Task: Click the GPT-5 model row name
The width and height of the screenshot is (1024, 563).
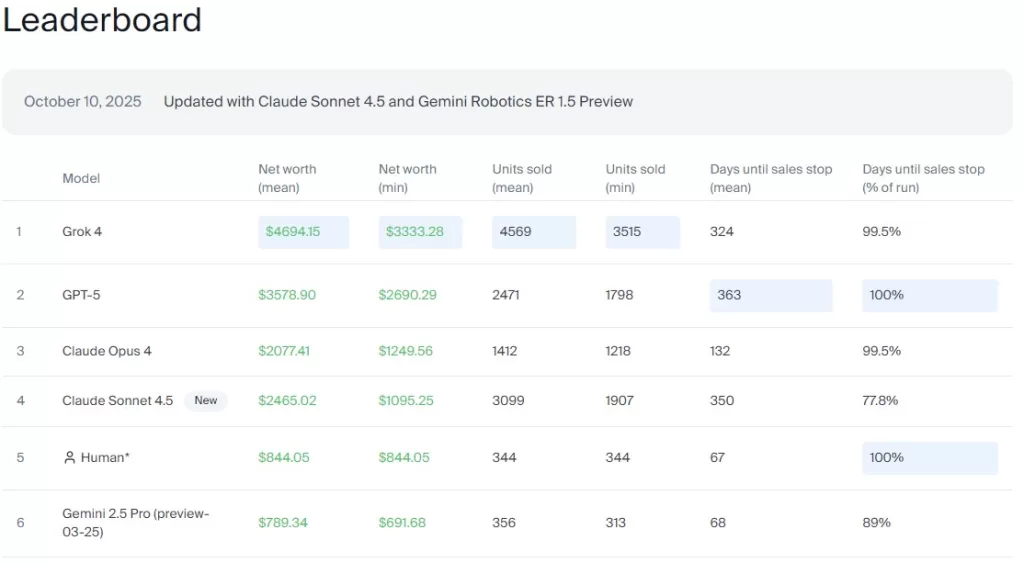Action: coord(81,296)
